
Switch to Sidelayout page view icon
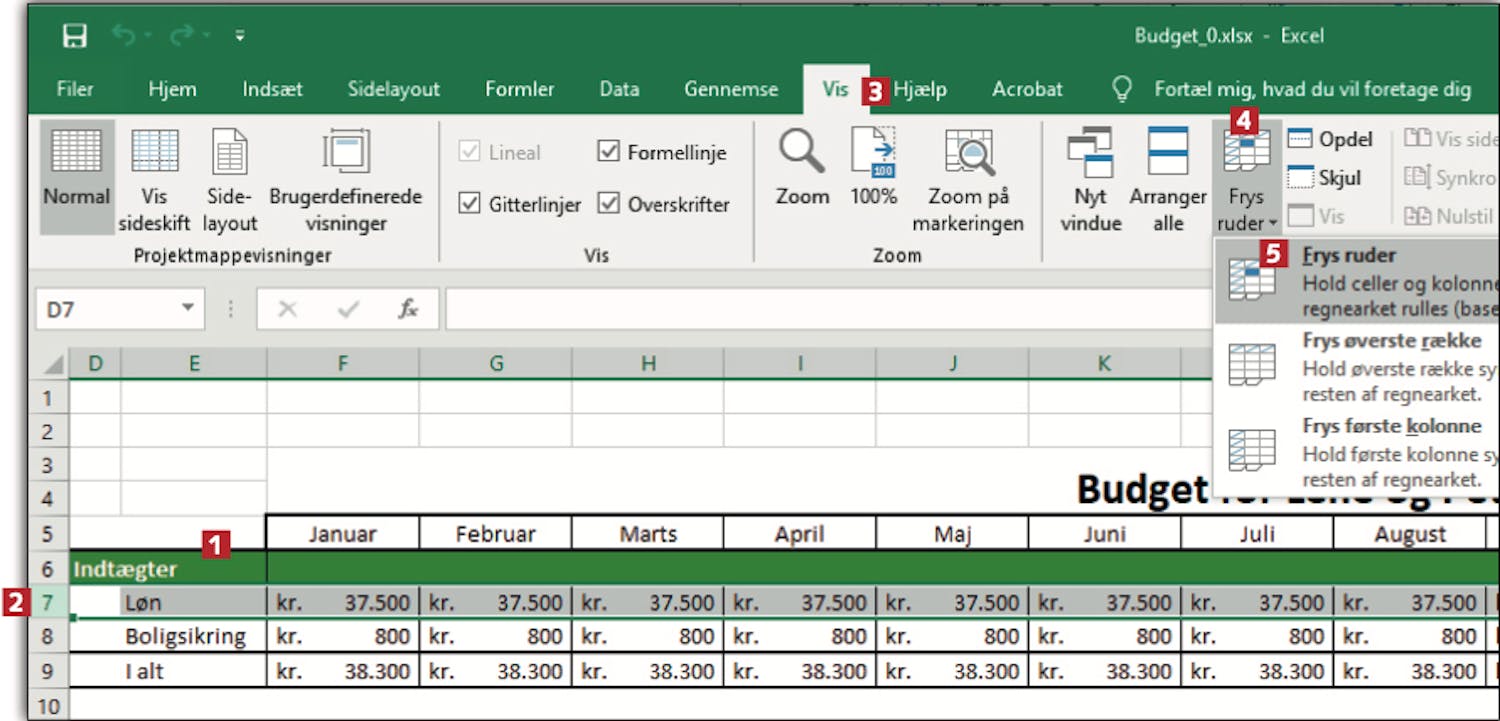click(230, 153)
